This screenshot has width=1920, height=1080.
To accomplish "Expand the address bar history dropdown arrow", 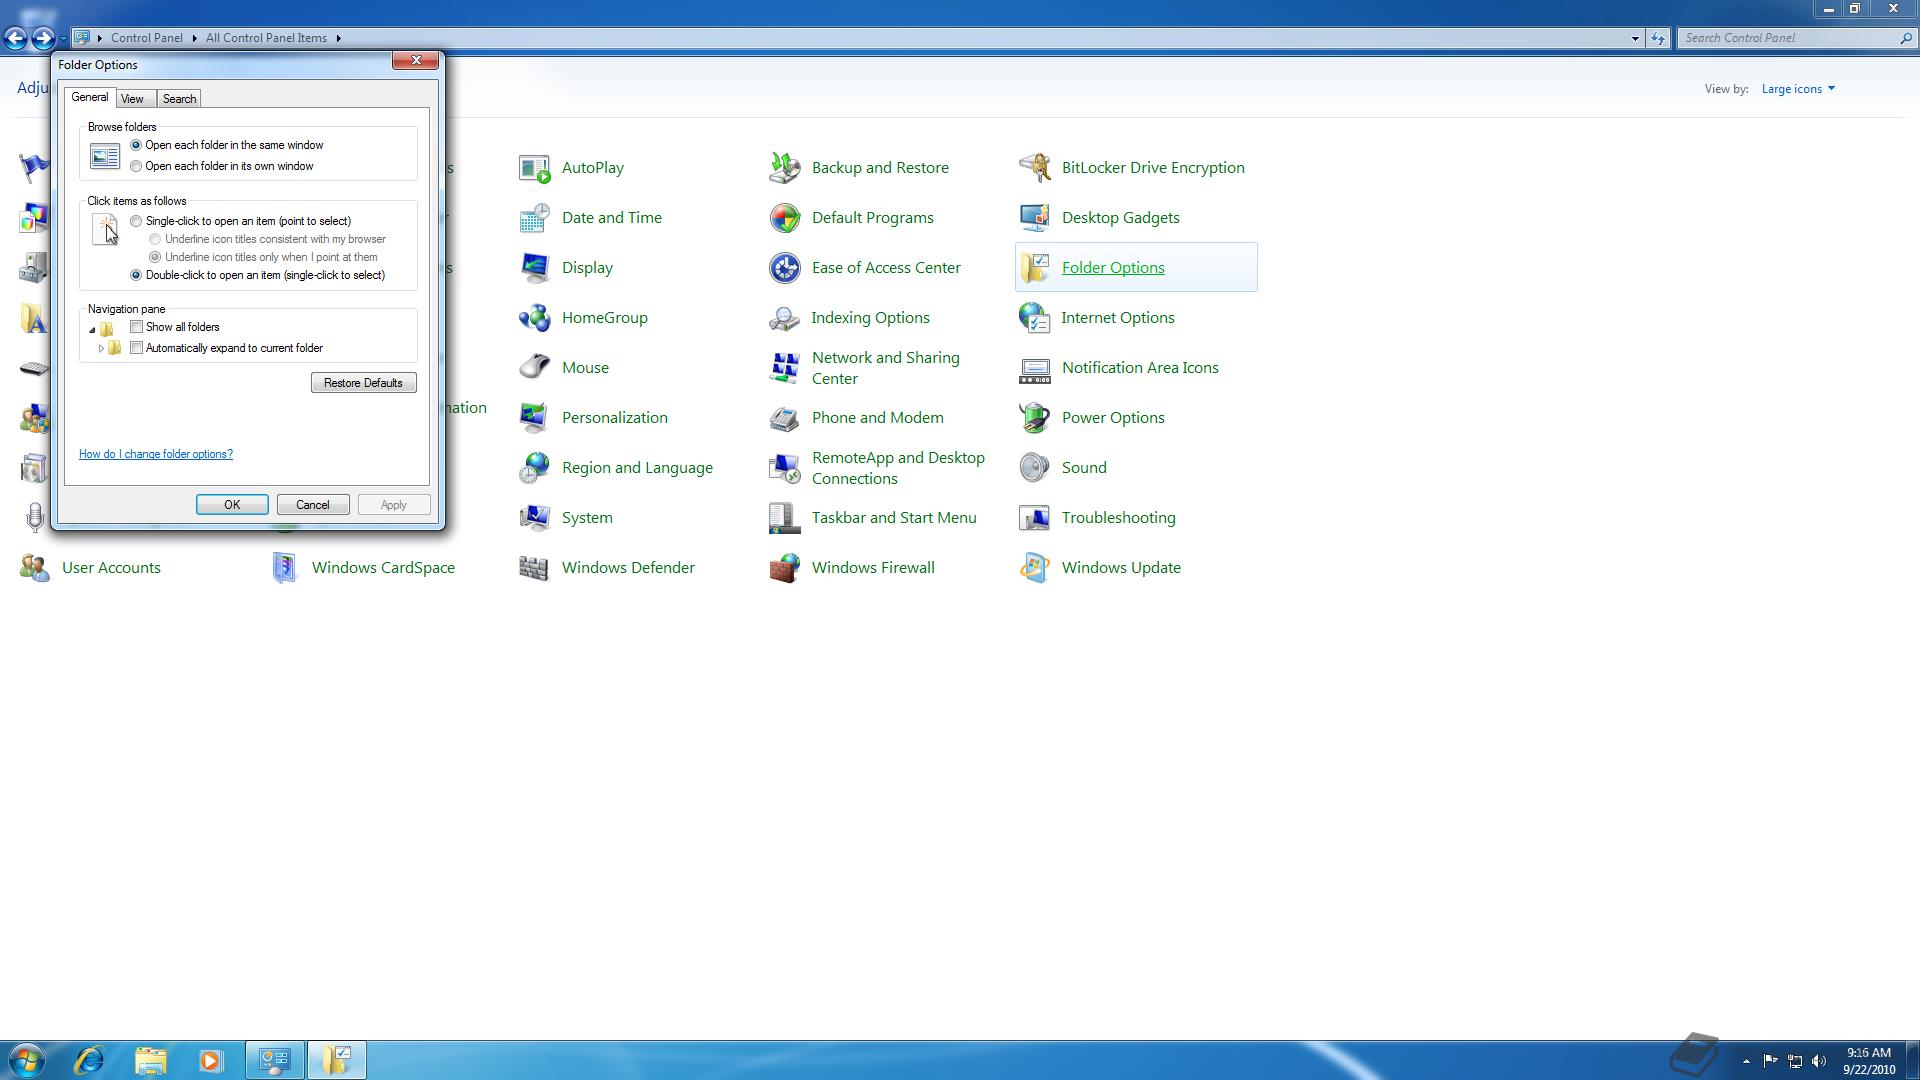I will coord(1635,38).
